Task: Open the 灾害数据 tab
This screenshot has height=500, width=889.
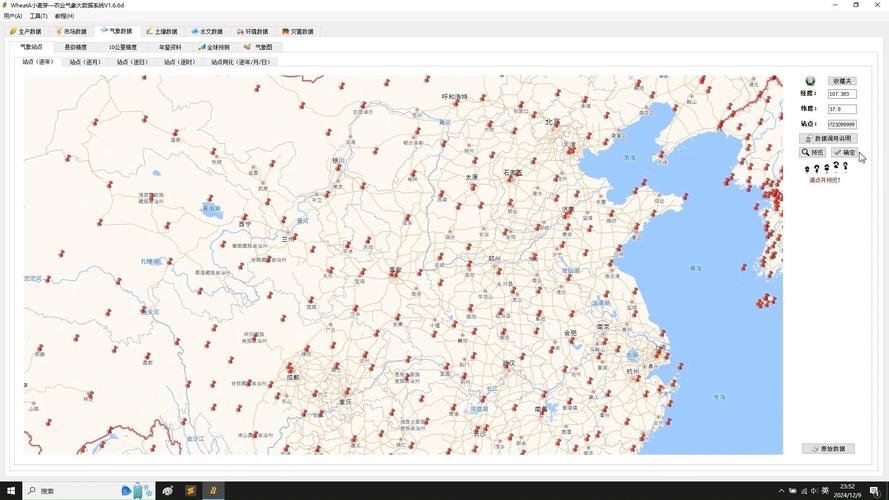Action: pyautogui.click(x=298, y=31)
